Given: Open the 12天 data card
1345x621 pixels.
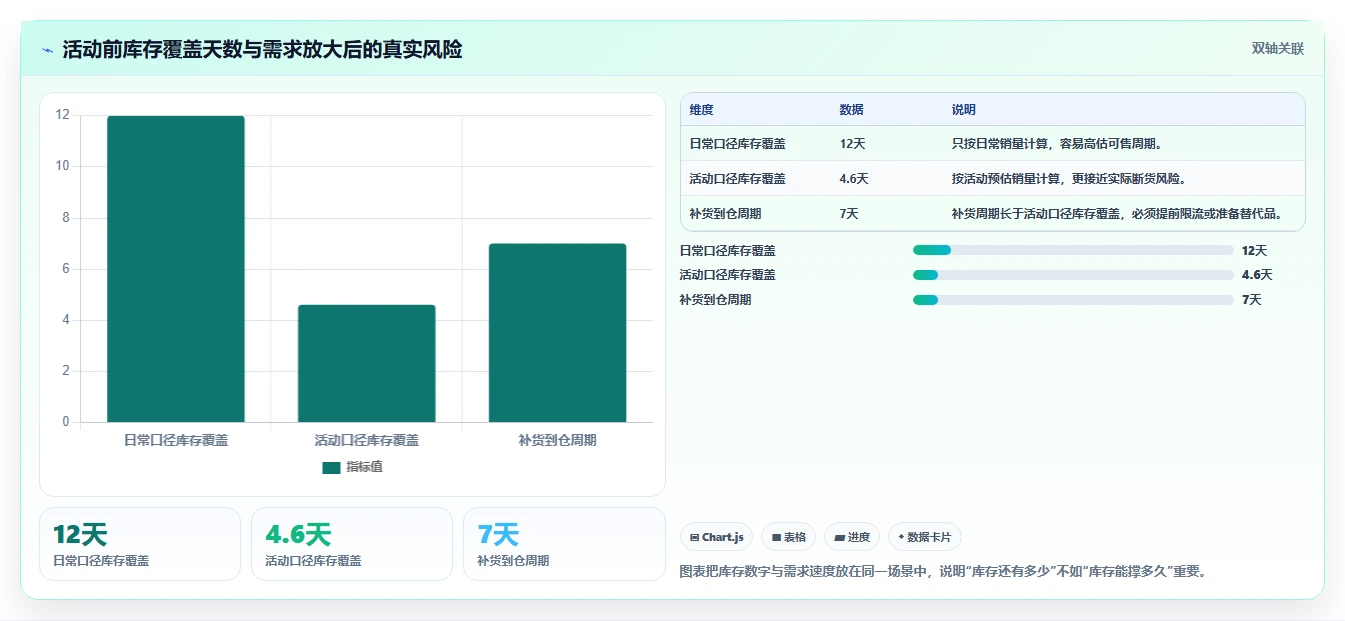Looking at the screenshot, I should tap(140, 544).
